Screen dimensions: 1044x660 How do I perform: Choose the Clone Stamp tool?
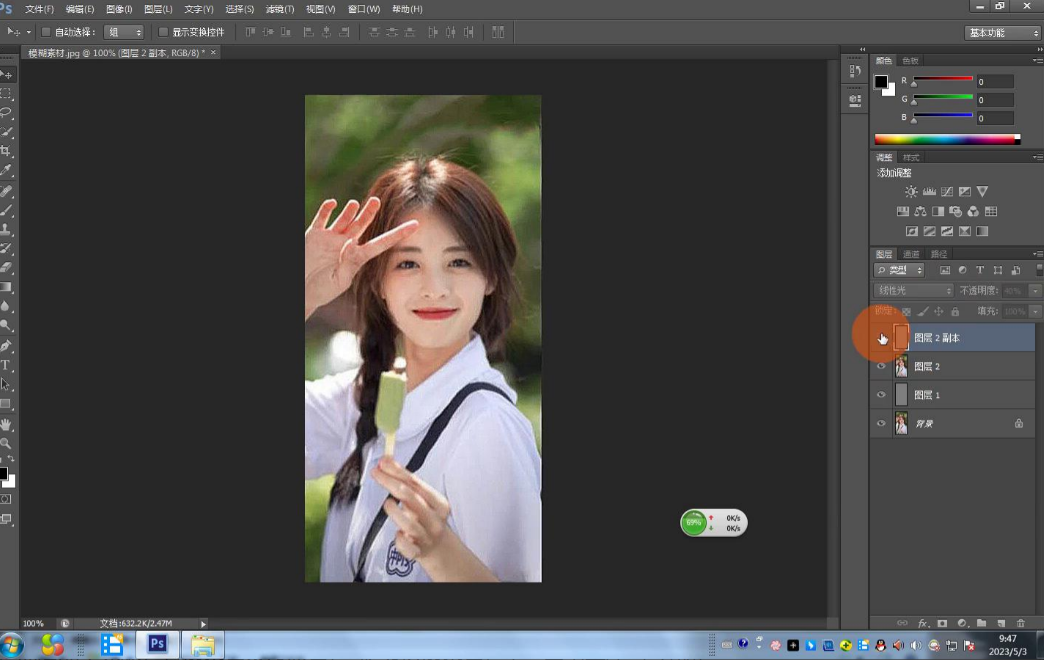coord(6,229)
